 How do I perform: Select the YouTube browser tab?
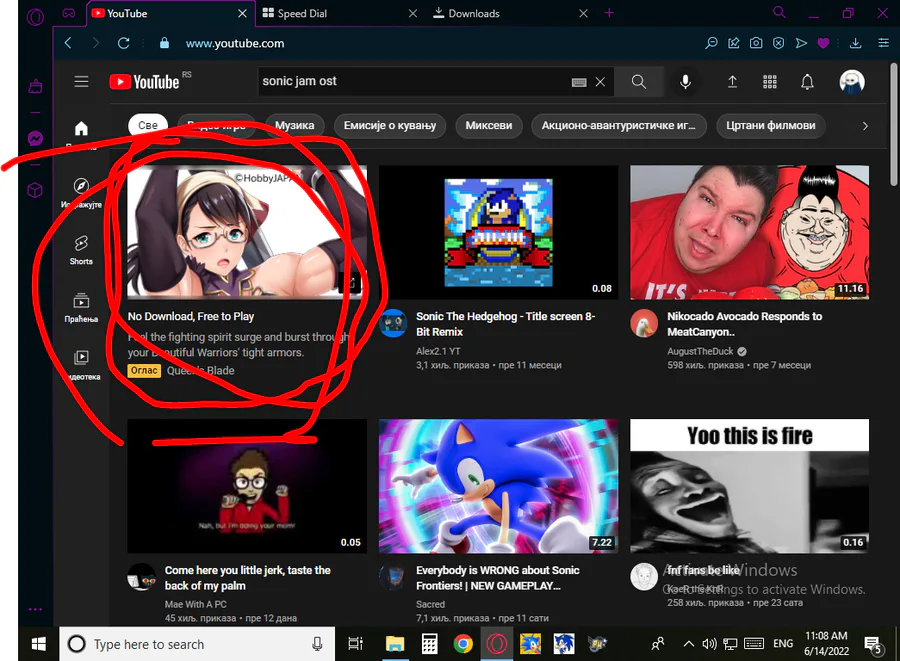point(170,13)
